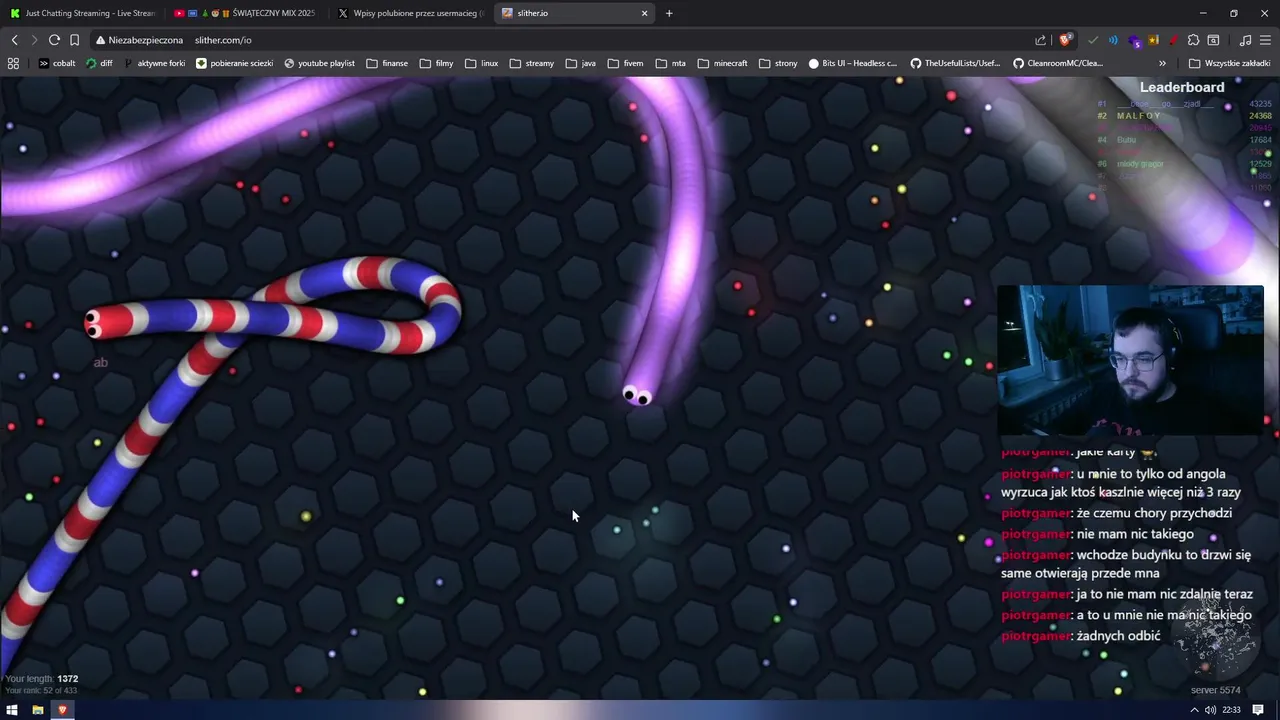Click chat message 'żadnych odbić'
Screen dimensions: 1280x720
click(1118, 636)
